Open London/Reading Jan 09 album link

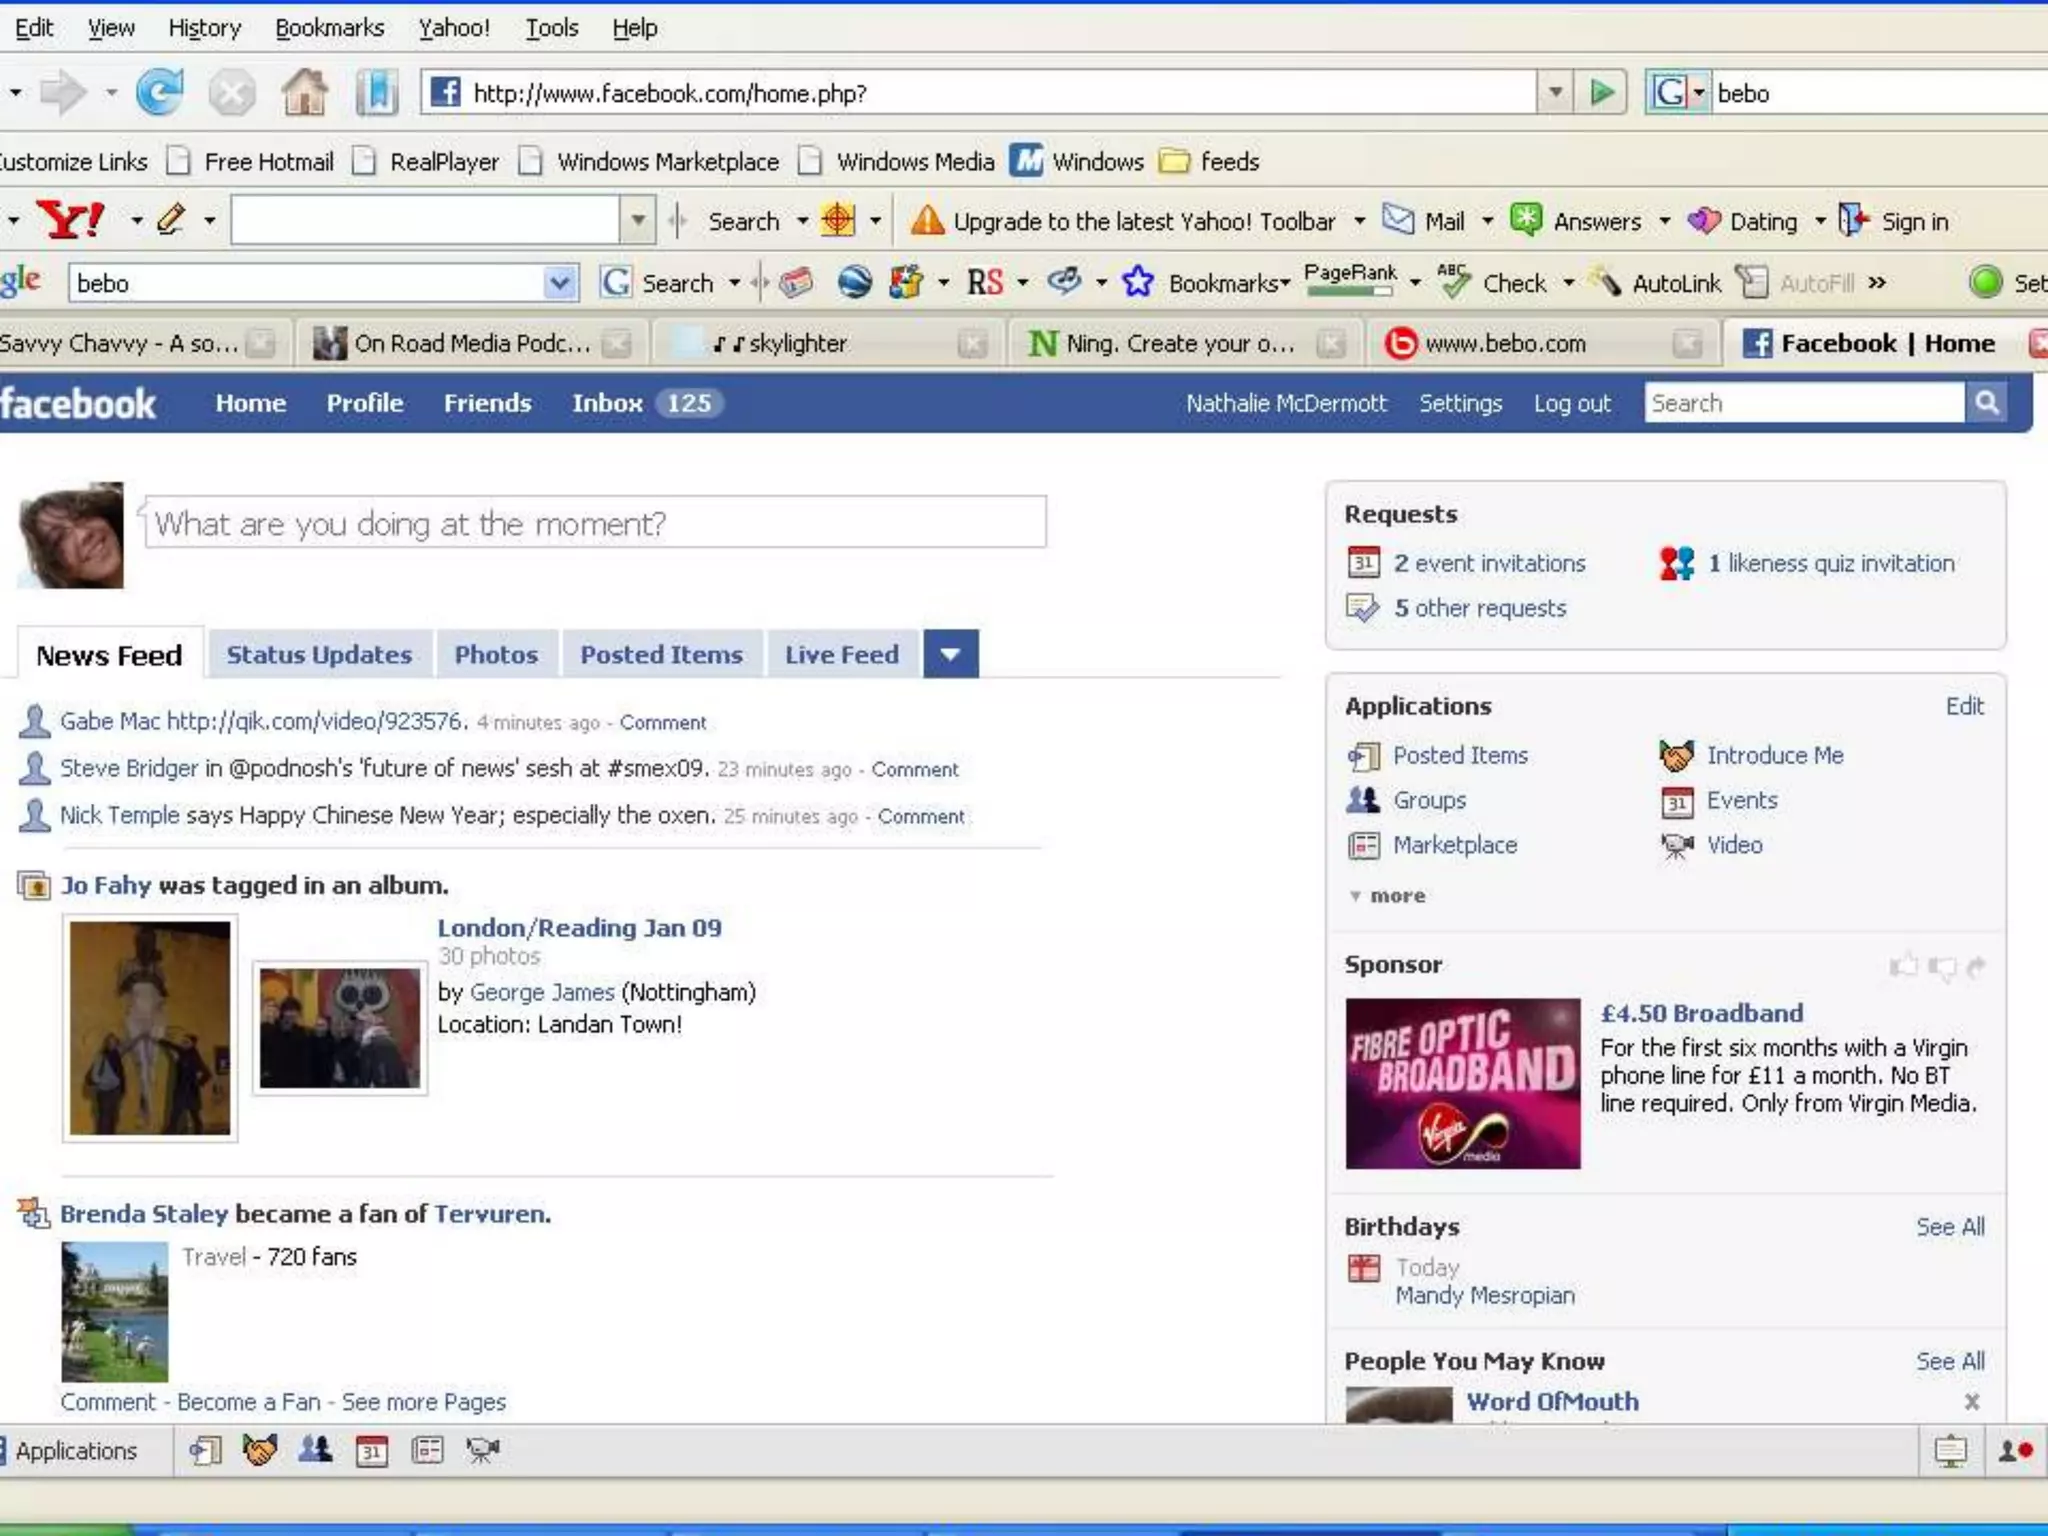(x=579, y=928)
